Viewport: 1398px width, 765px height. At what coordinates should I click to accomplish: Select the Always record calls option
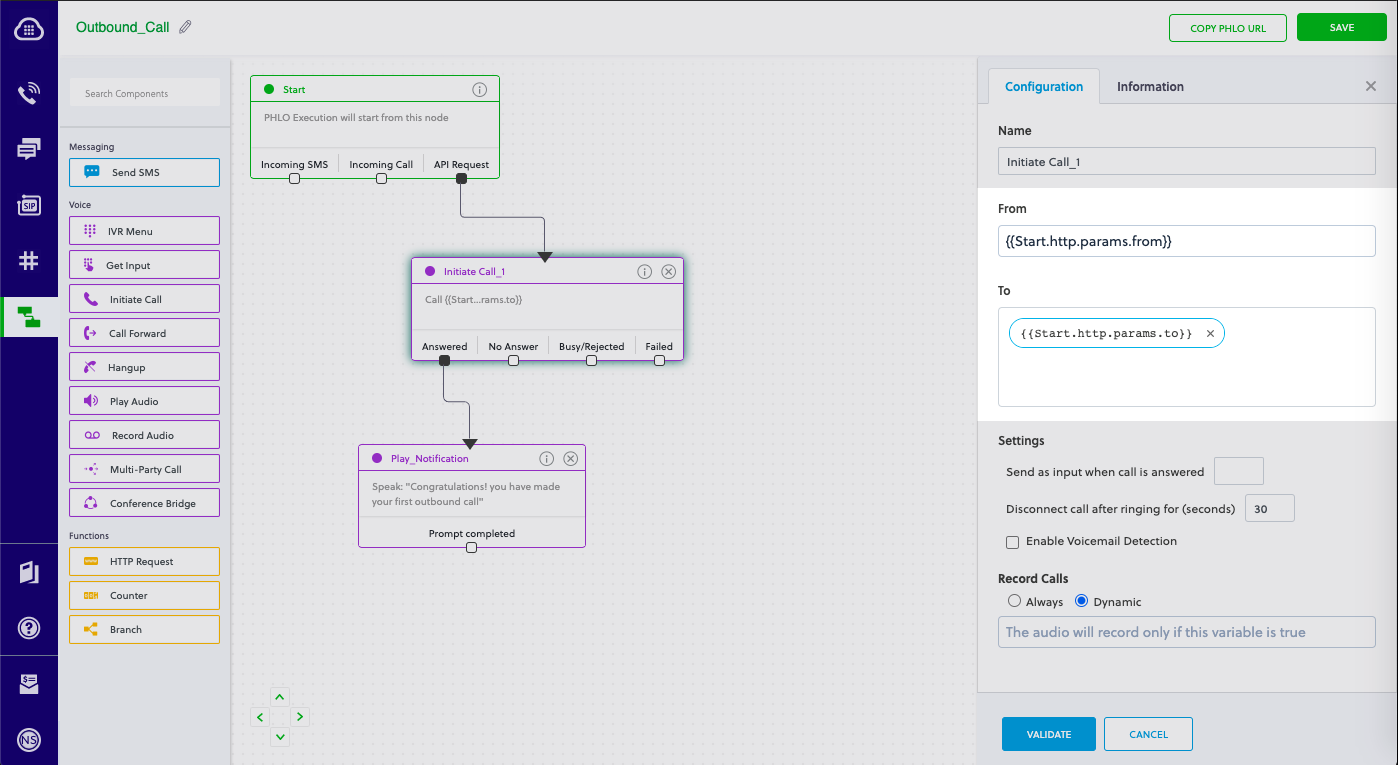click(x=1014, y=601)
